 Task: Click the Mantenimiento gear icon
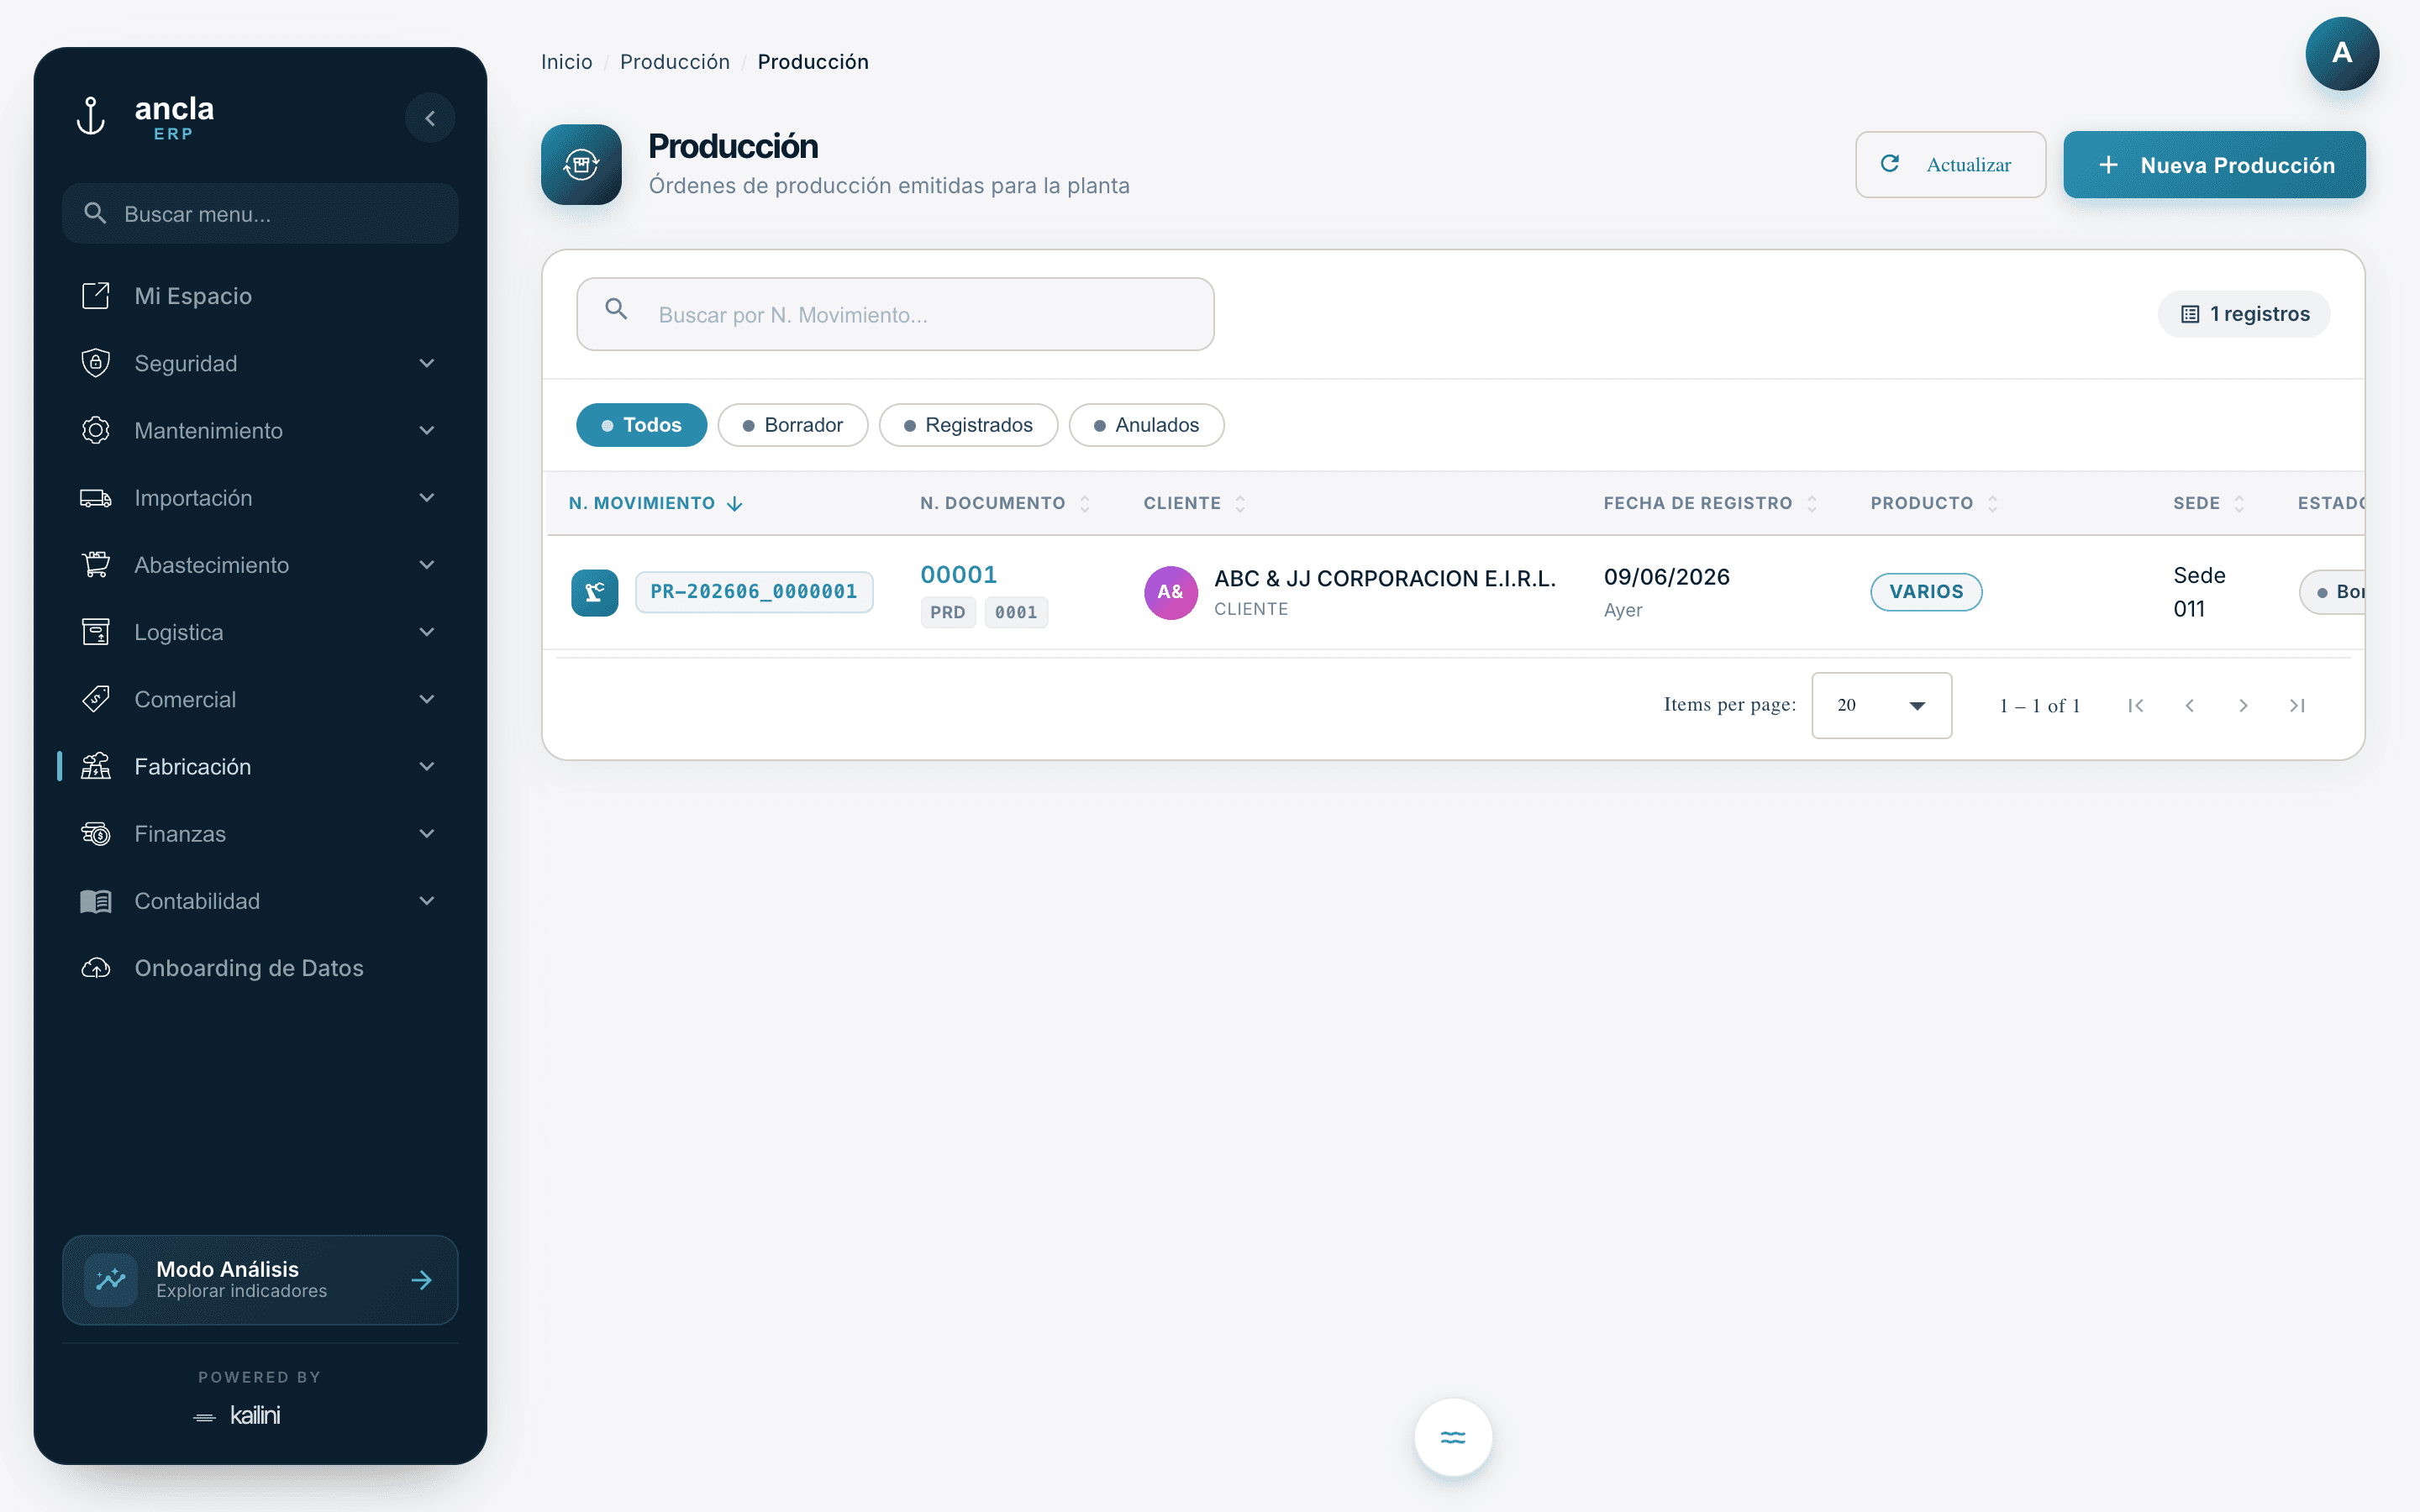tap(95, 430)
